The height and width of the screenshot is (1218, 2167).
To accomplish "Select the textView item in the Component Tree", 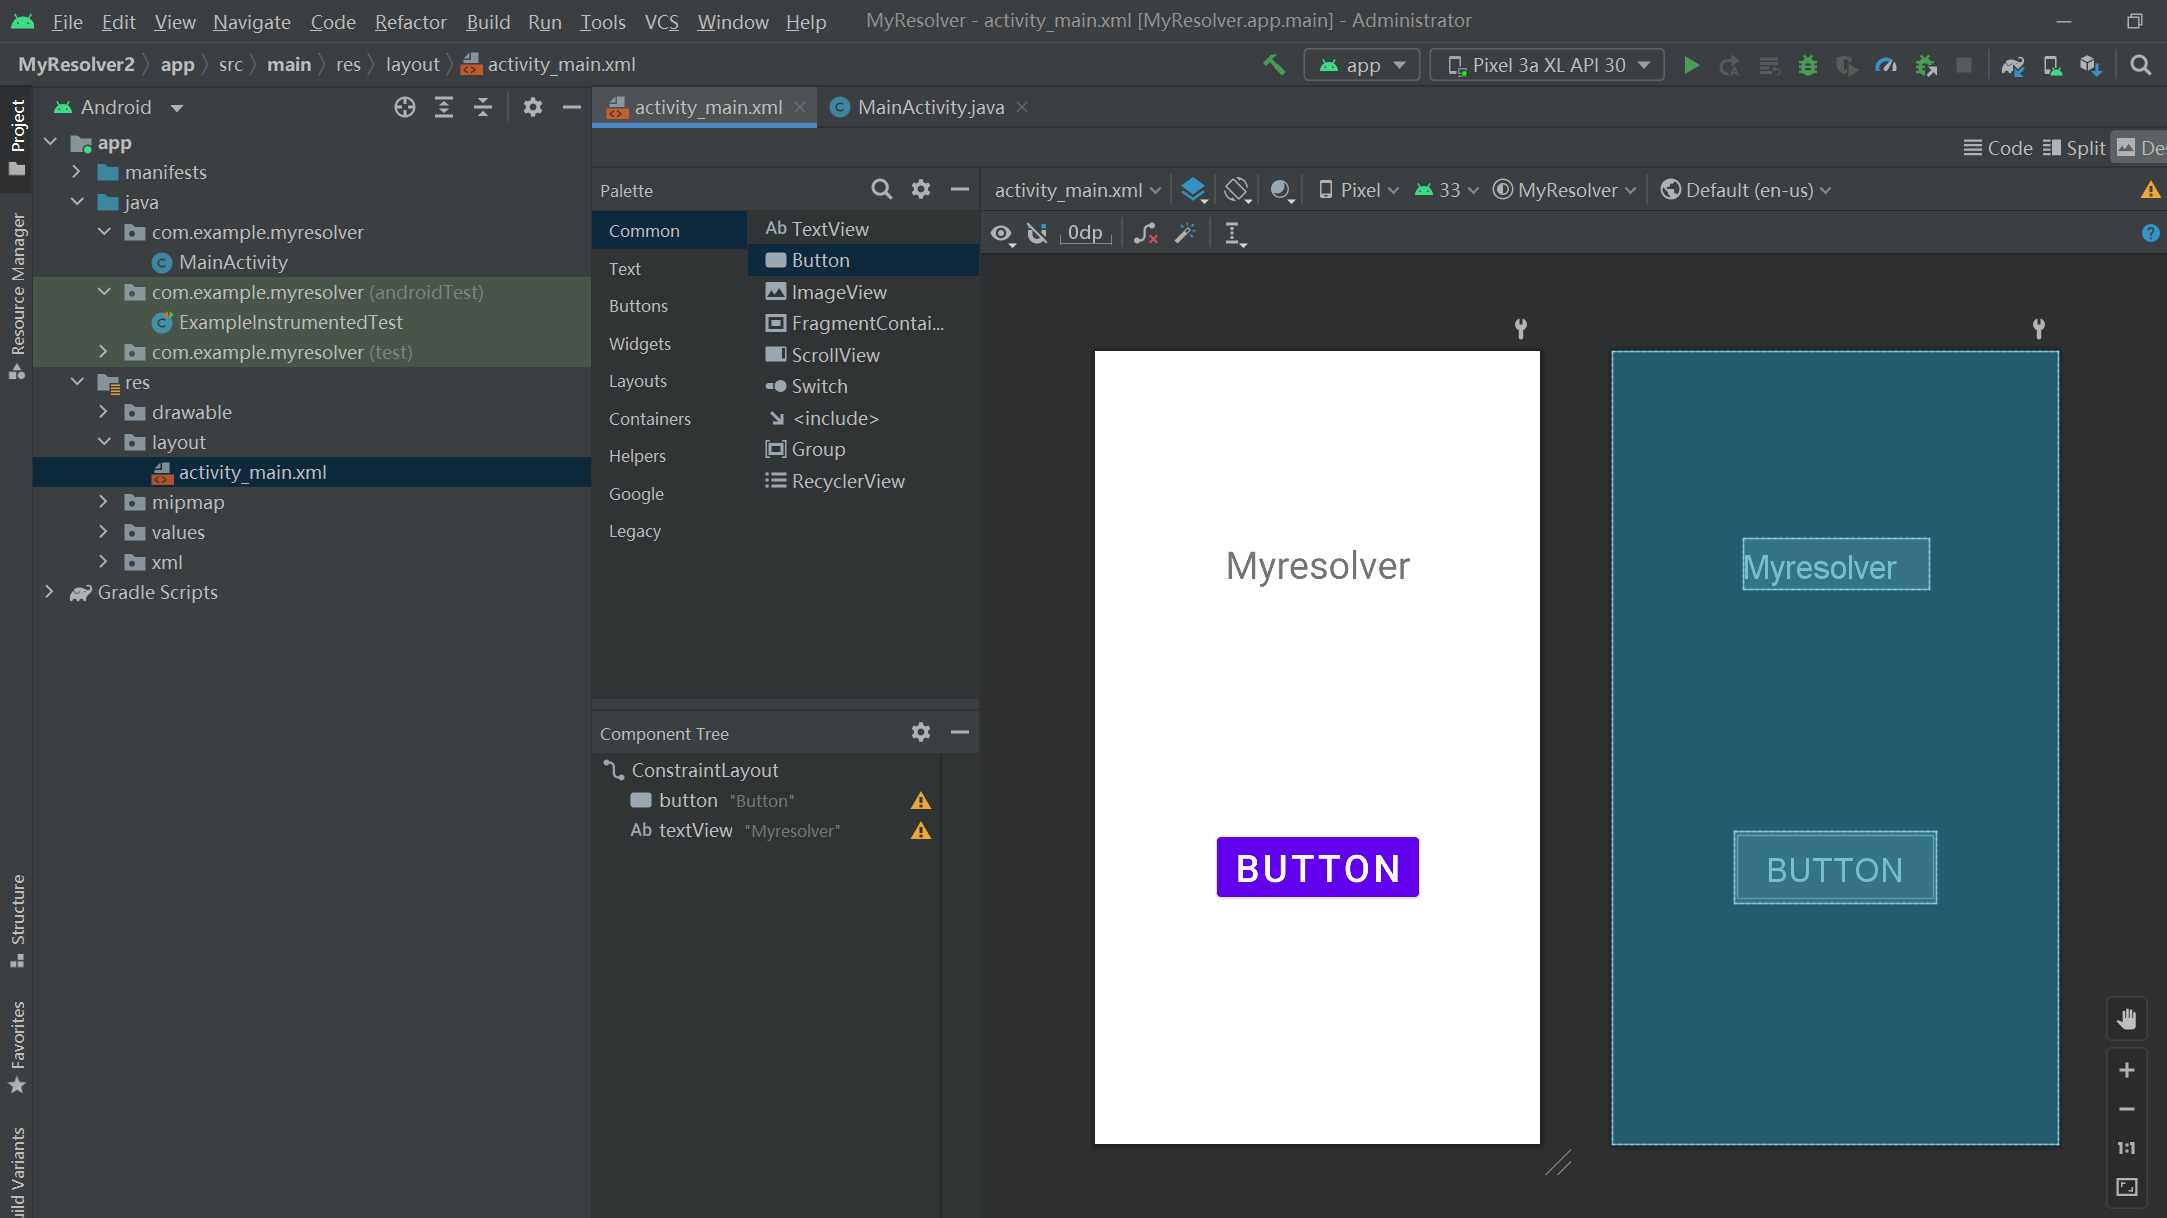I will 695,830.
